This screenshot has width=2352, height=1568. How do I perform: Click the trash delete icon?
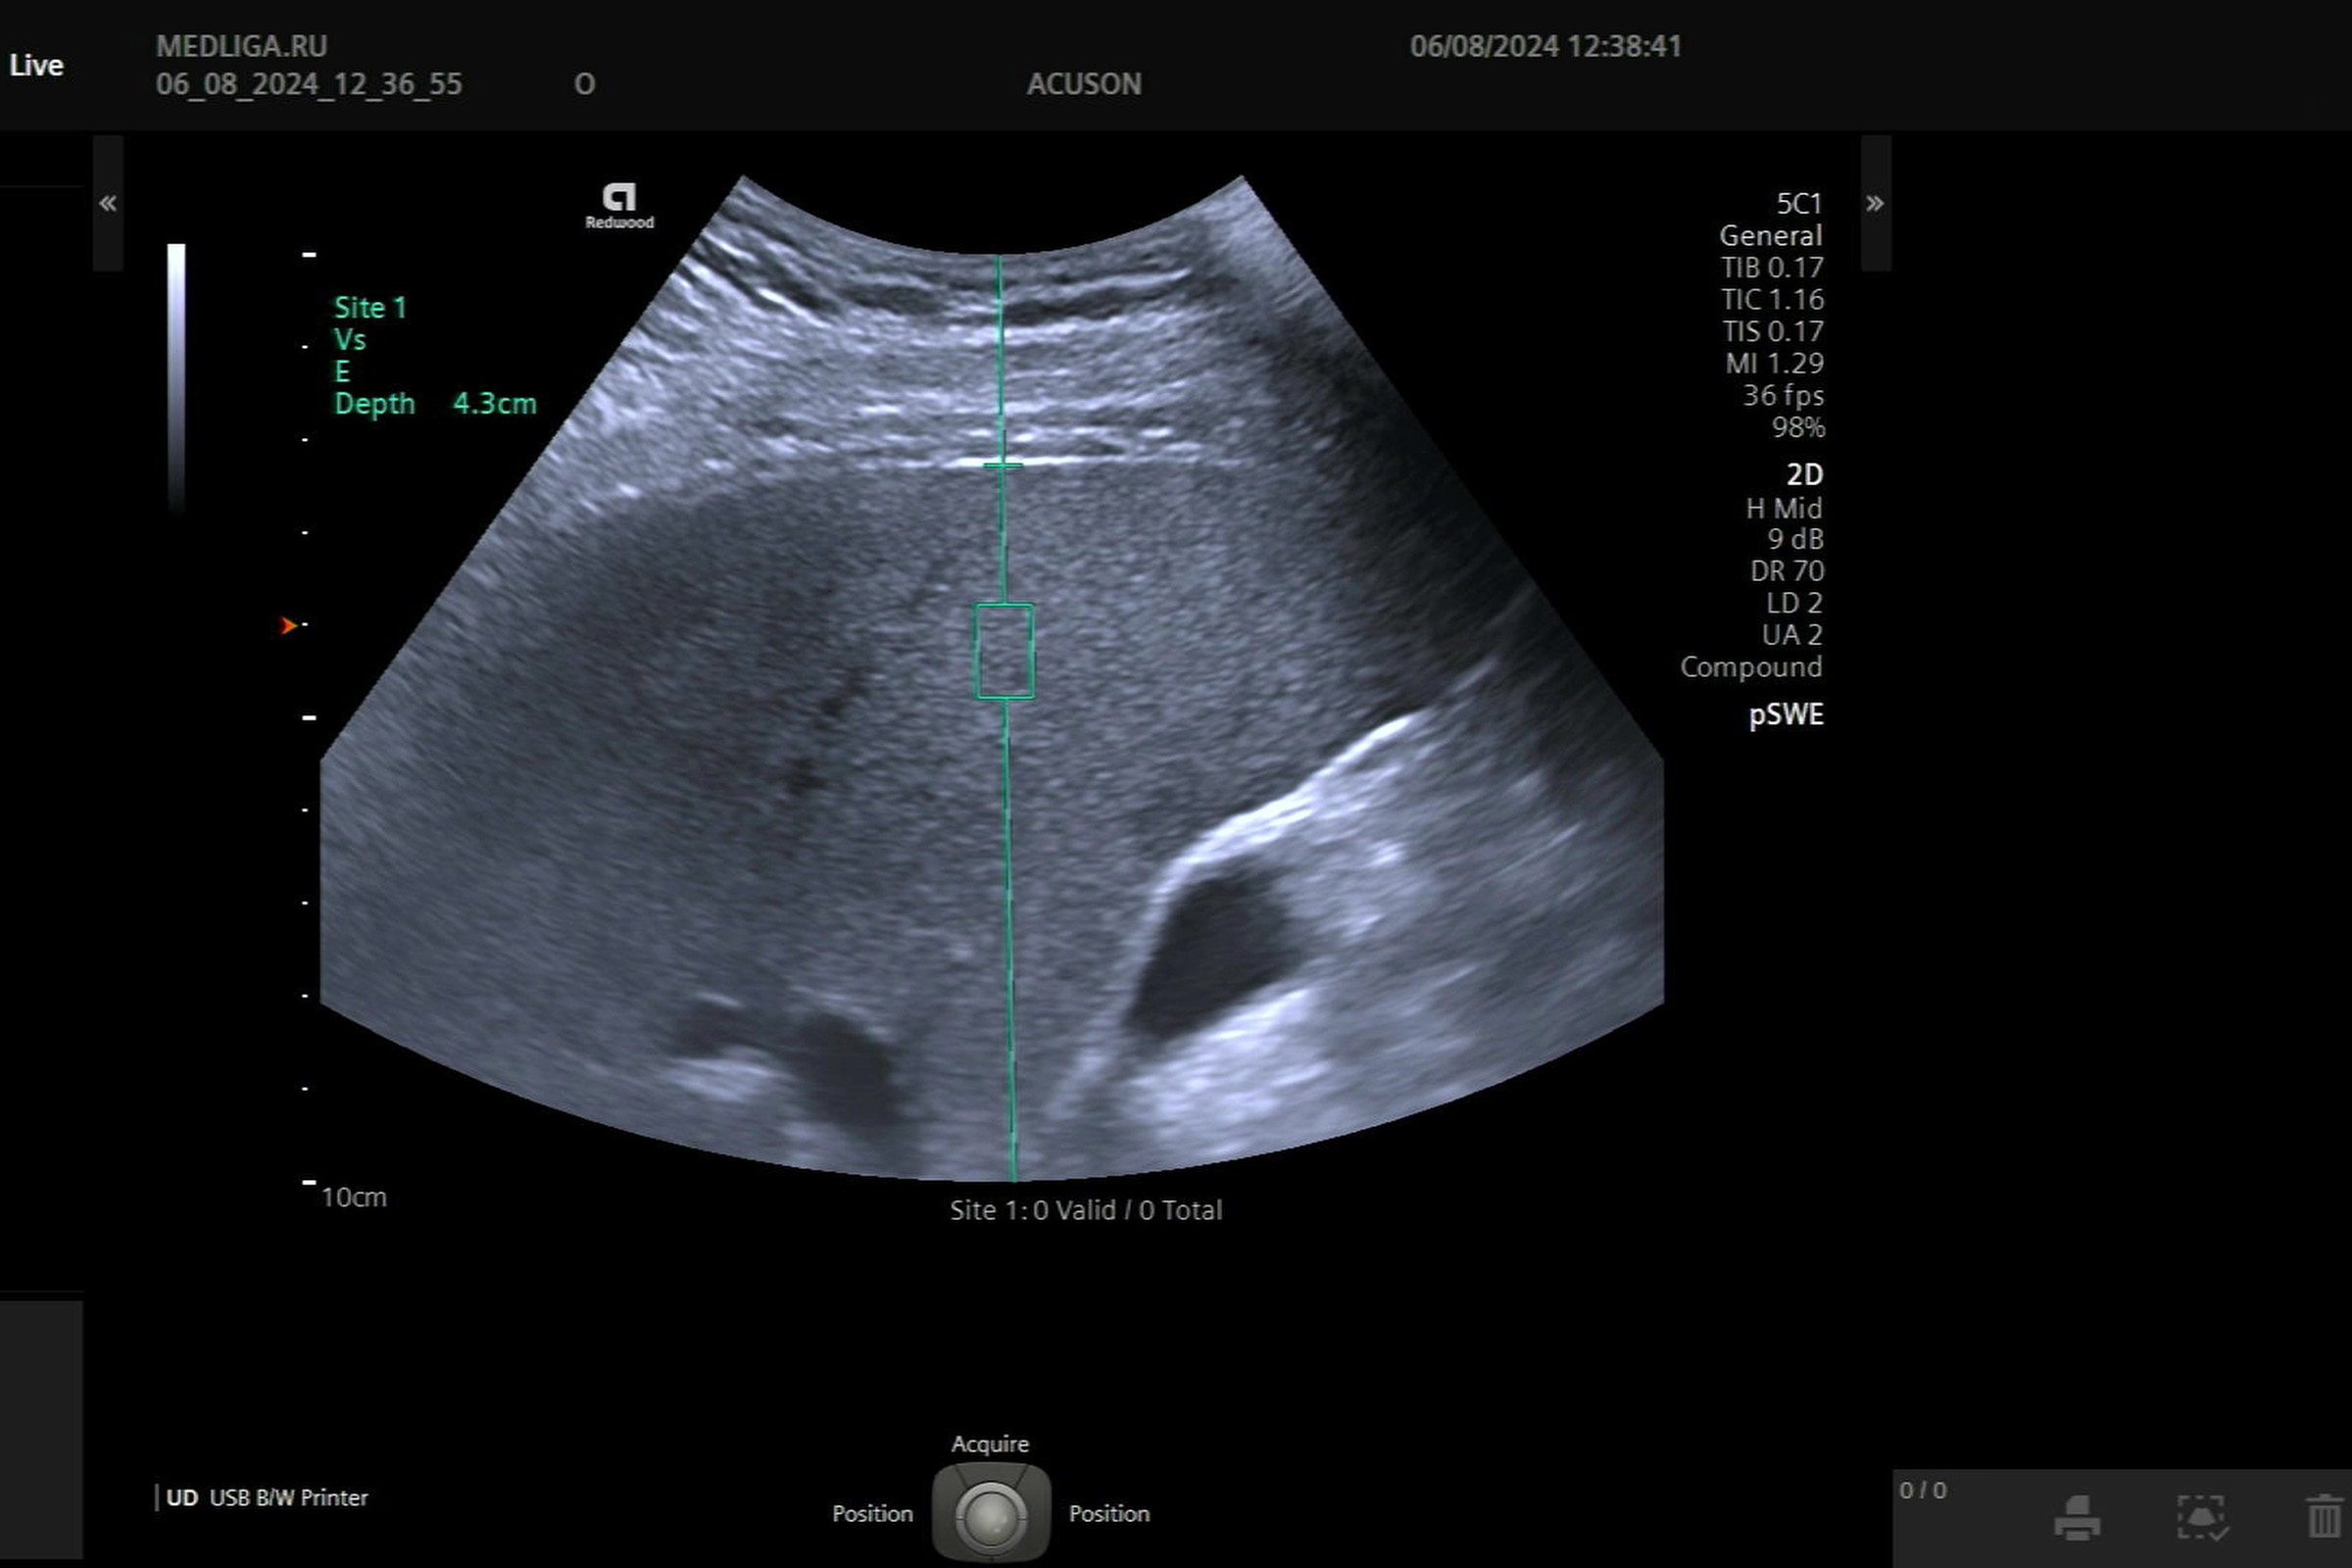[2325, 1517]
